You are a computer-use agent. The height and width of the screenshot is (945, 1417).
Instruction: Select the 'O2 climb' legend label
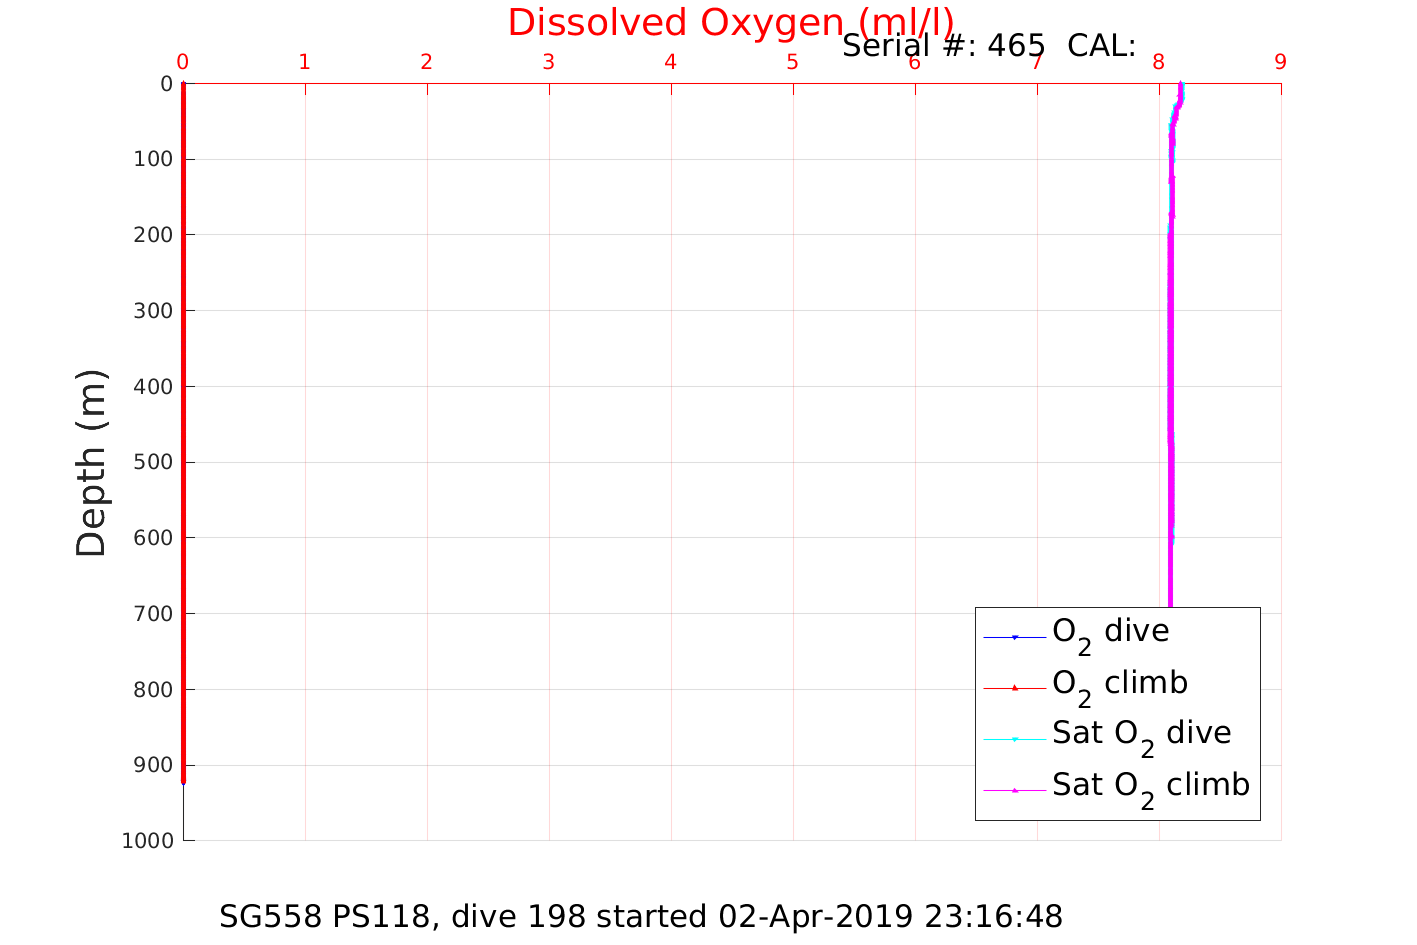pos(1119,684)
